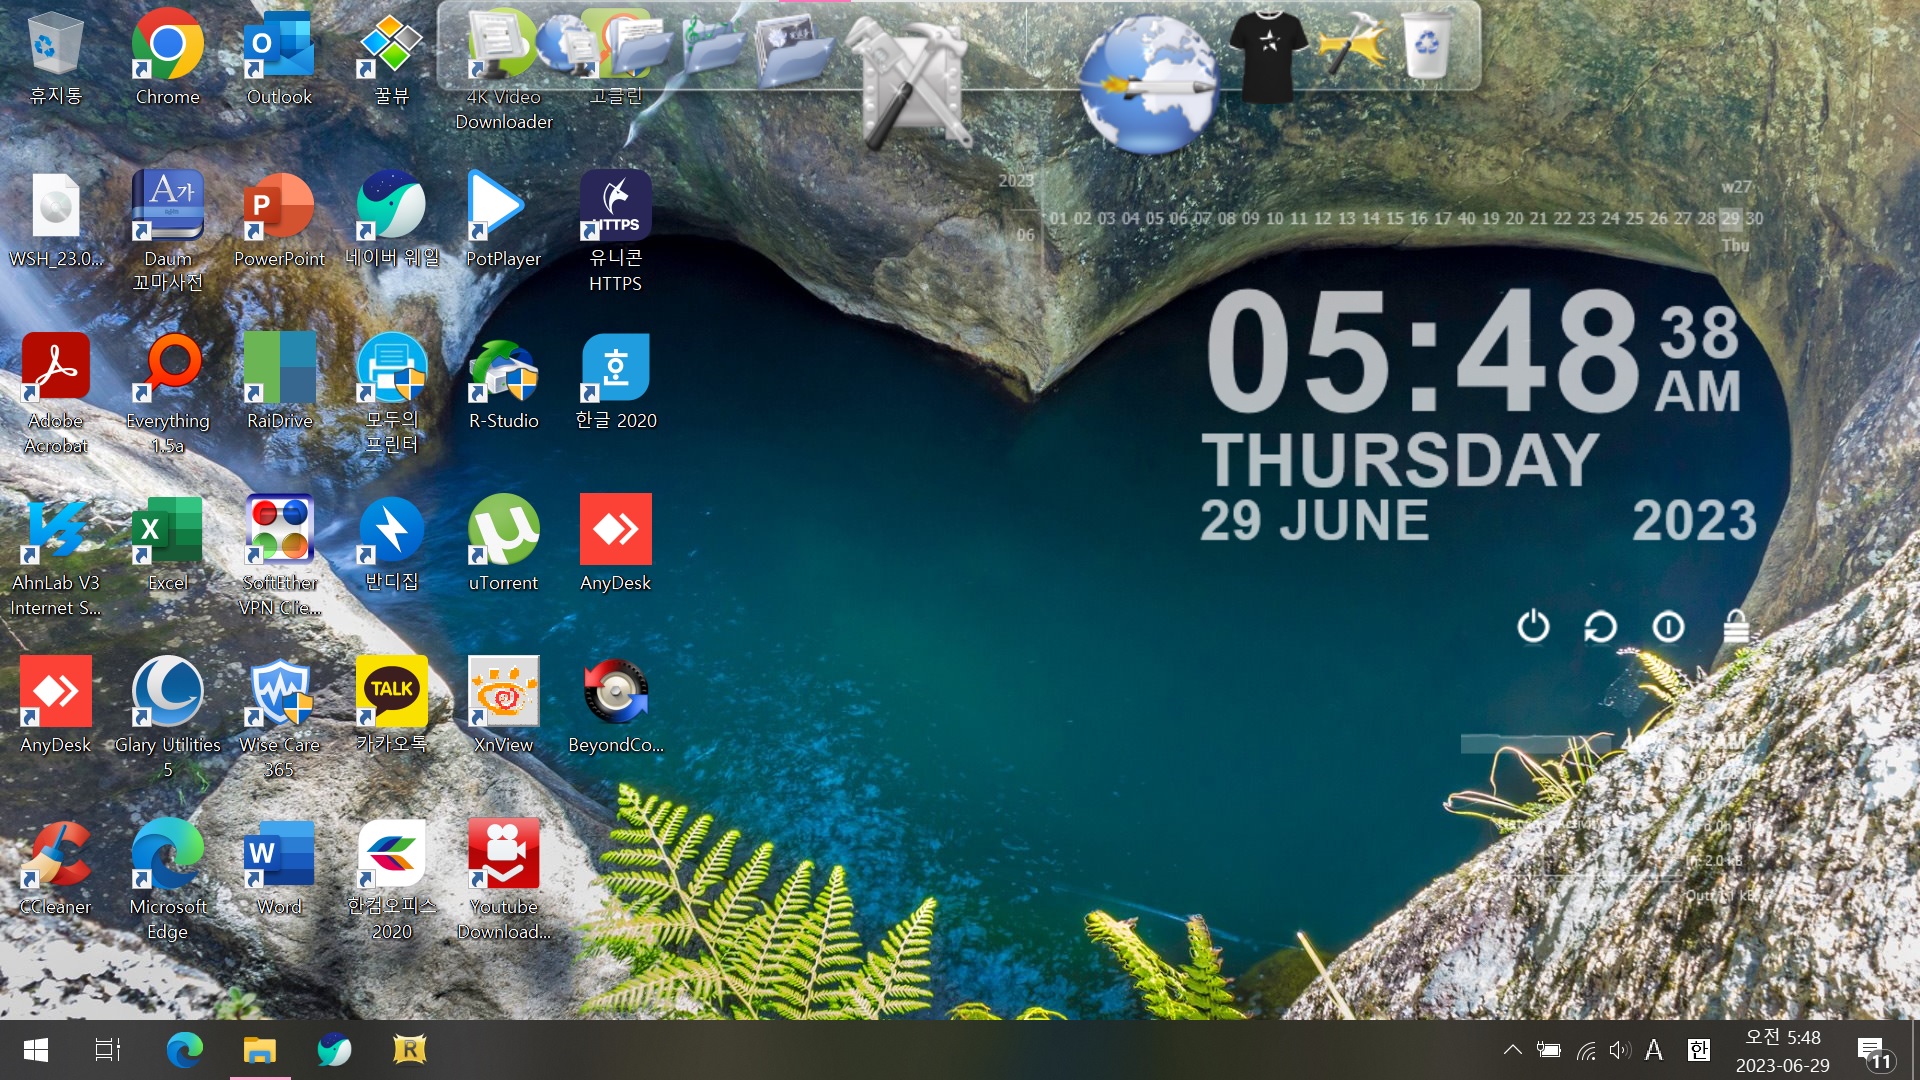Open the 유니콘 HTTPS shortcut

[615, 232]
